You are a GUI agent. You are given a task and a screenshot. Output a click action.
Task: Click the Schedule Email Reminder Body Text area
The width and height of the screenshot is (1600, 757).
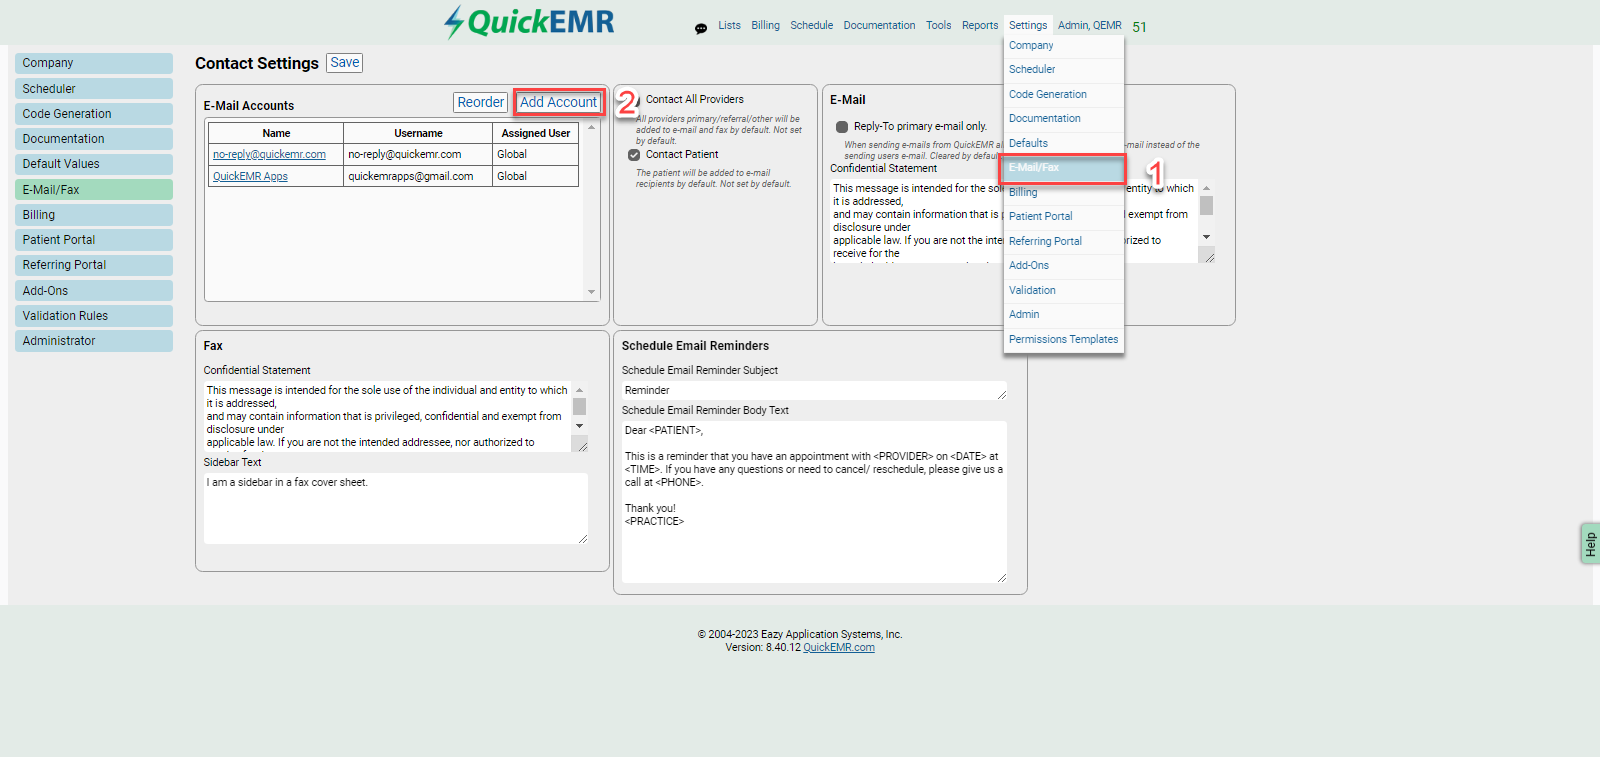(814, 502)
